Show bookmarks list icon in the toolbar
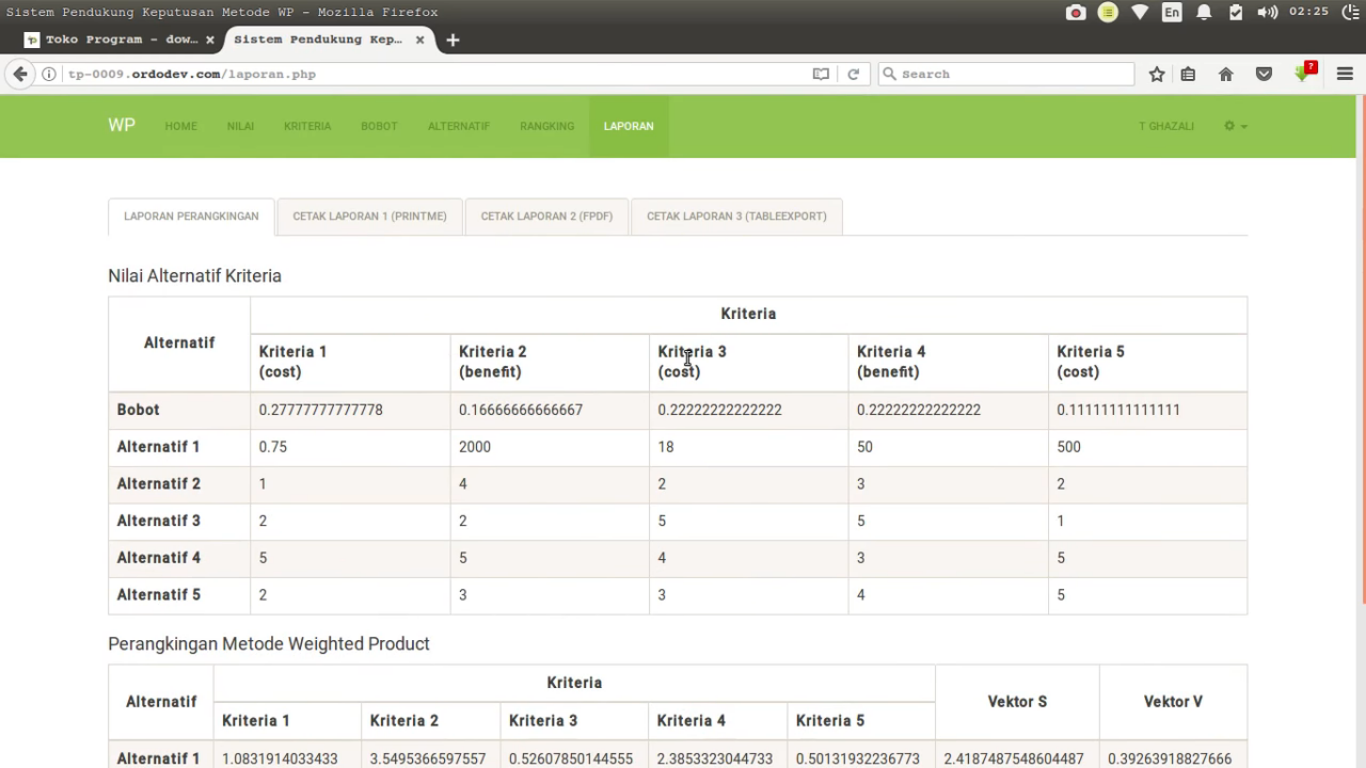 [1188, 74]
